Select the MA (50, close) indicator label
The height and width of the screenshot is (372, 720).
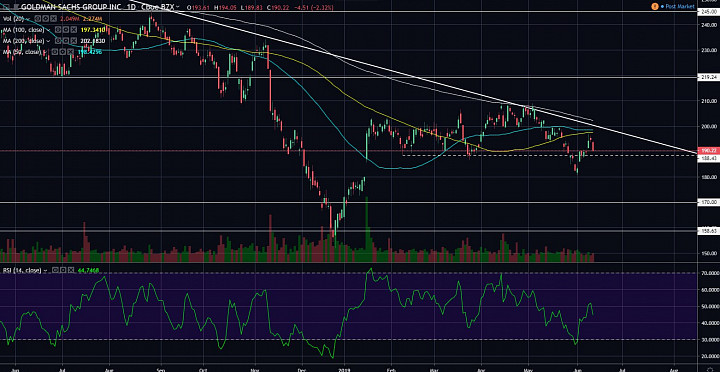tap(22, 52)
